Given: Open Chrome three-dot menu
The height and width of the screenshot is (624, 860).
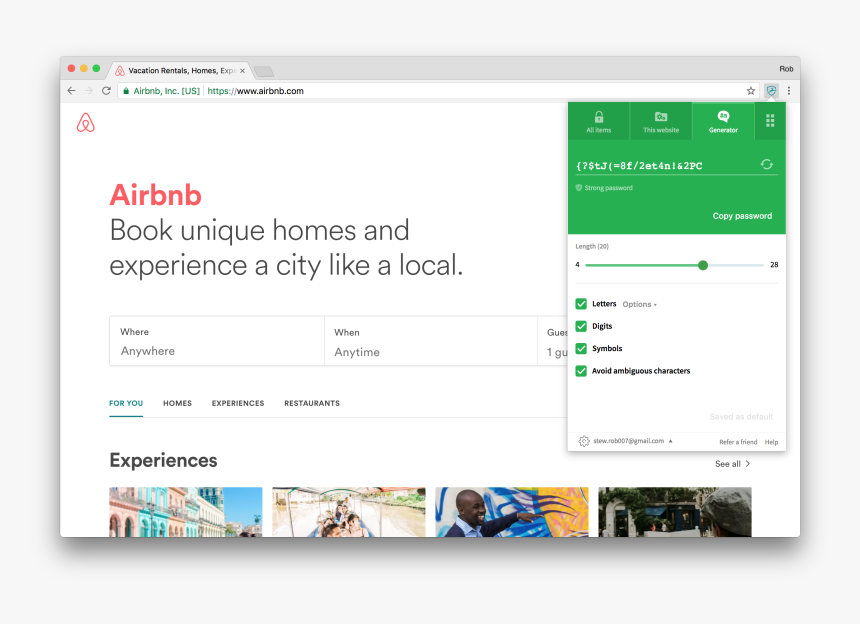Looking at the screenshot, I should (x=789, y=91).
